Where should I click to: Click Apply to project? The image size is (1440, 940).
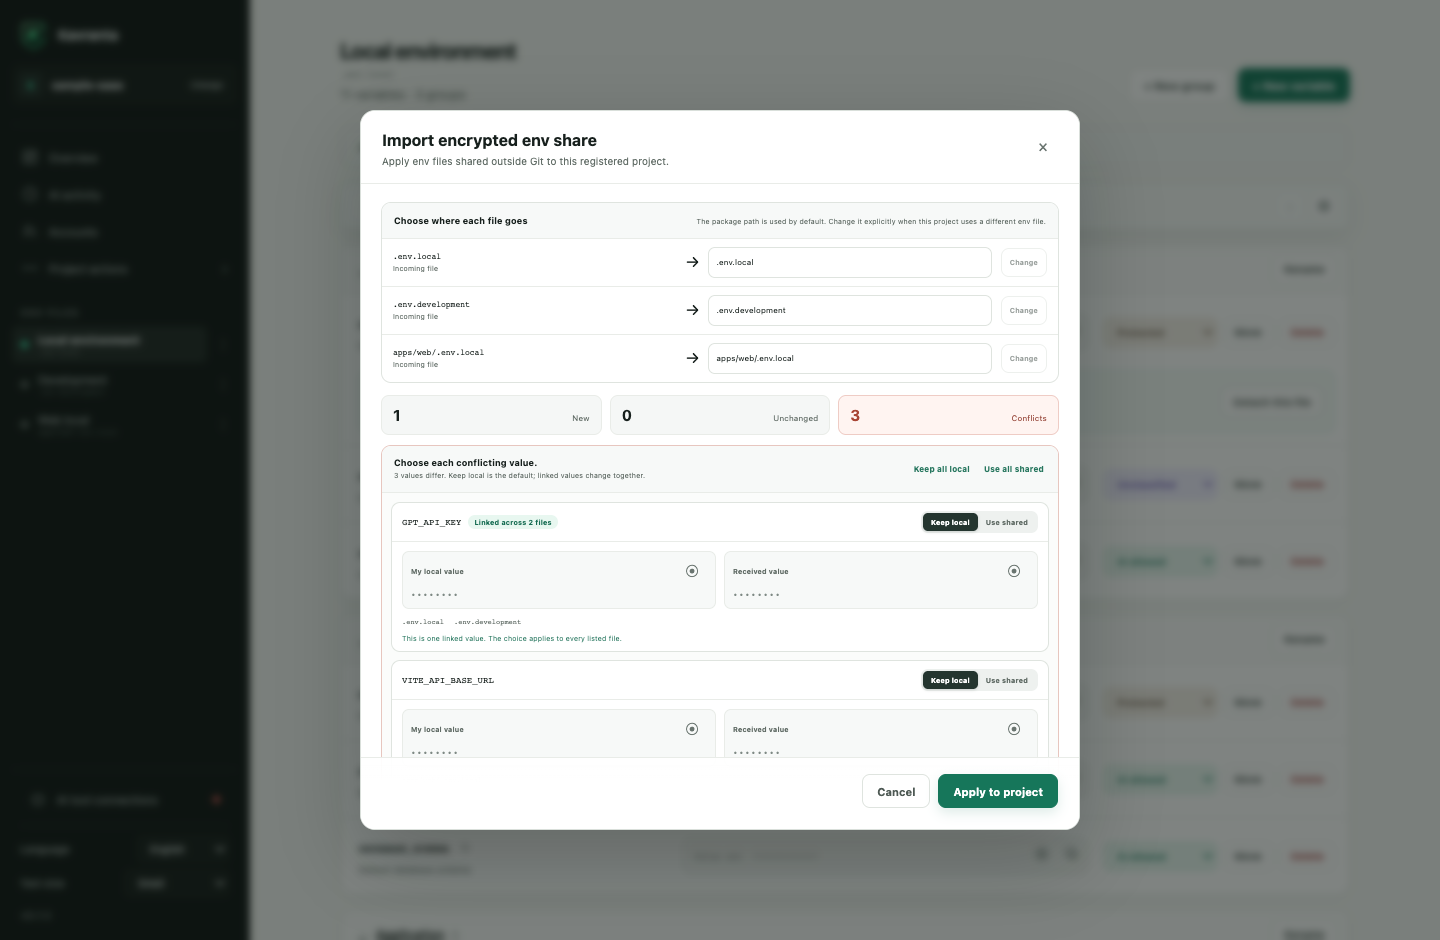pos(998,791)
